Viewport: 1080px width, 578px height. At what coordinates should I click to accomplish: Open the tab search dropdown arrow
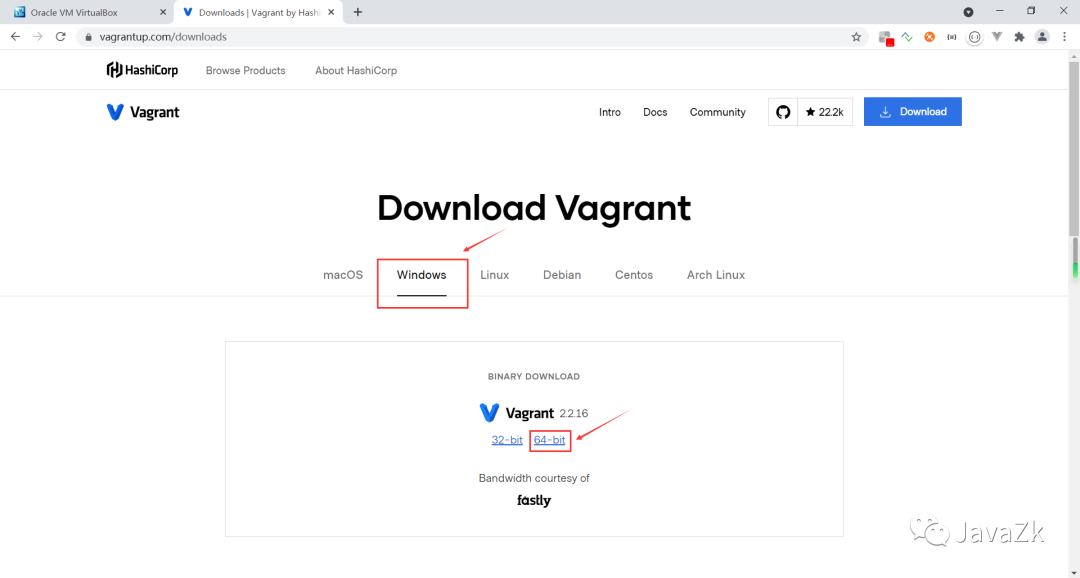[x=968, y=12]
